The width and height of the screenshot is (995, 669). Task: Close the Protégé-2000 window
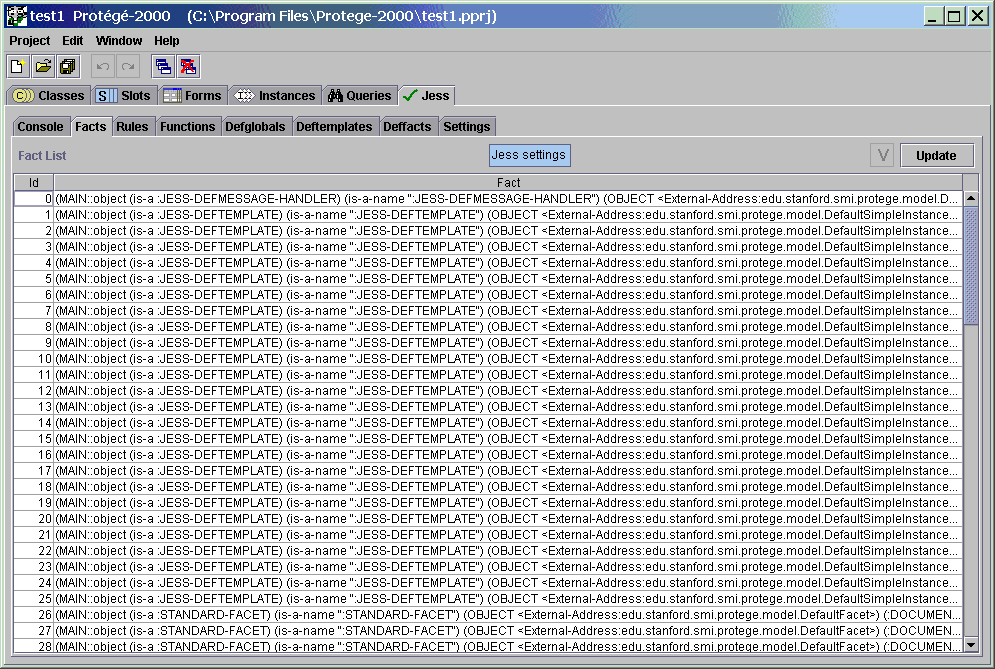(977, 17)
